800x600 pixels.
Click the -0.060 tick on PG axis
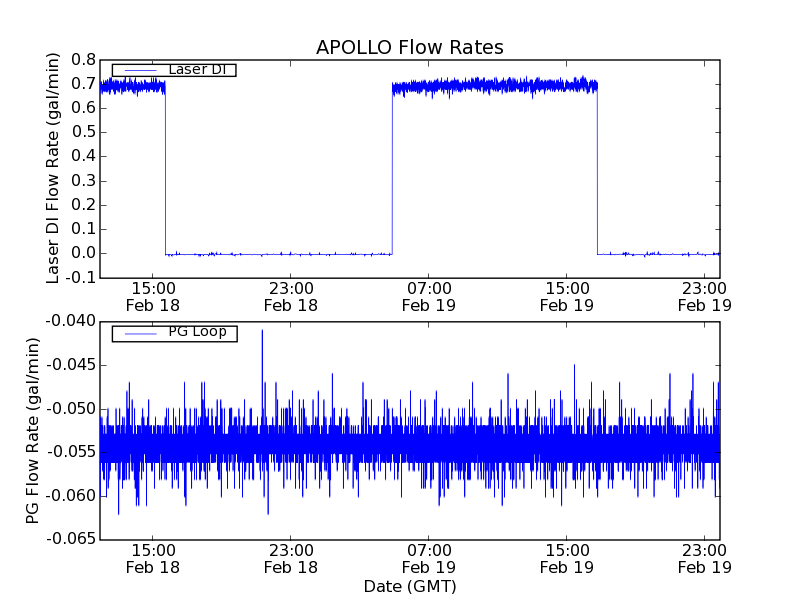[71, 495]
